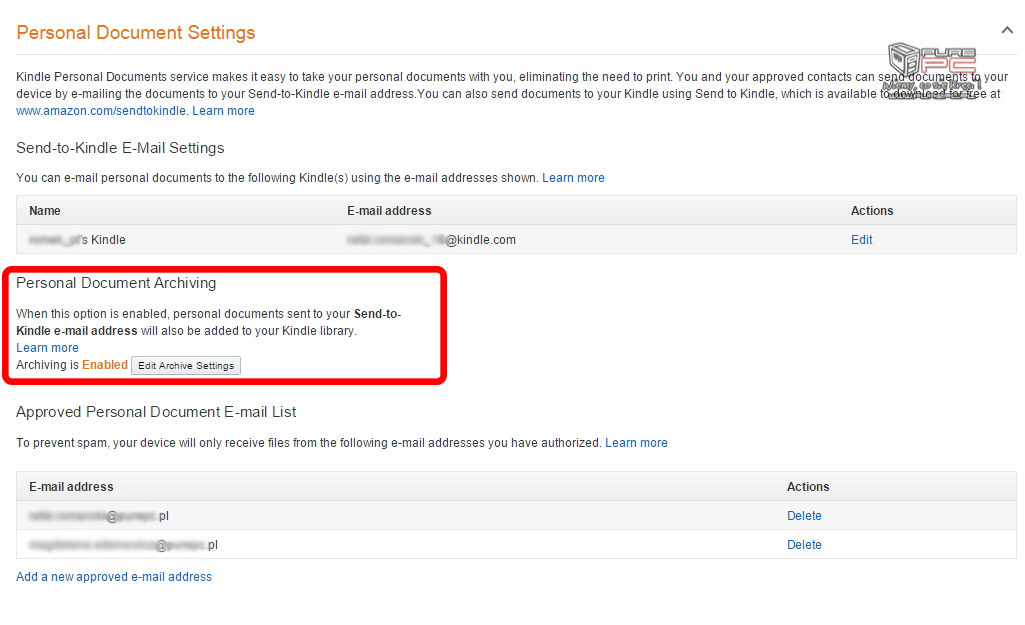Select the first approved e-mail ending in .pl
1025x625 pixels.
[99, 516]
